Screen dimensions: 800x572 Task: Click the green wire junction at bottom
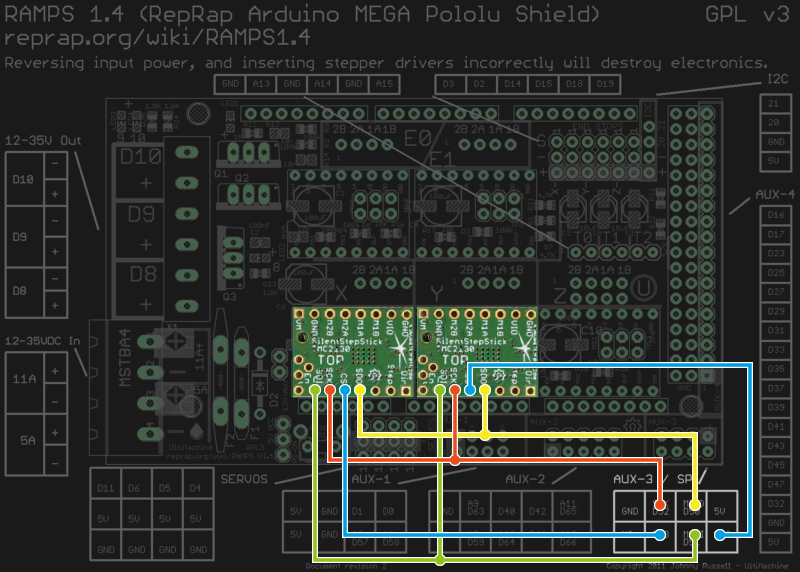(440, 560)
